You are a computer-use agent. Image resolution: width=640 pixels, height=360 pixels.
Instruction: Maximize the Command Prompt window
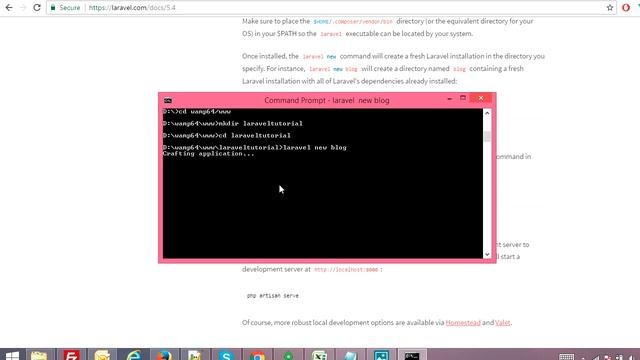tap(463, 98)
